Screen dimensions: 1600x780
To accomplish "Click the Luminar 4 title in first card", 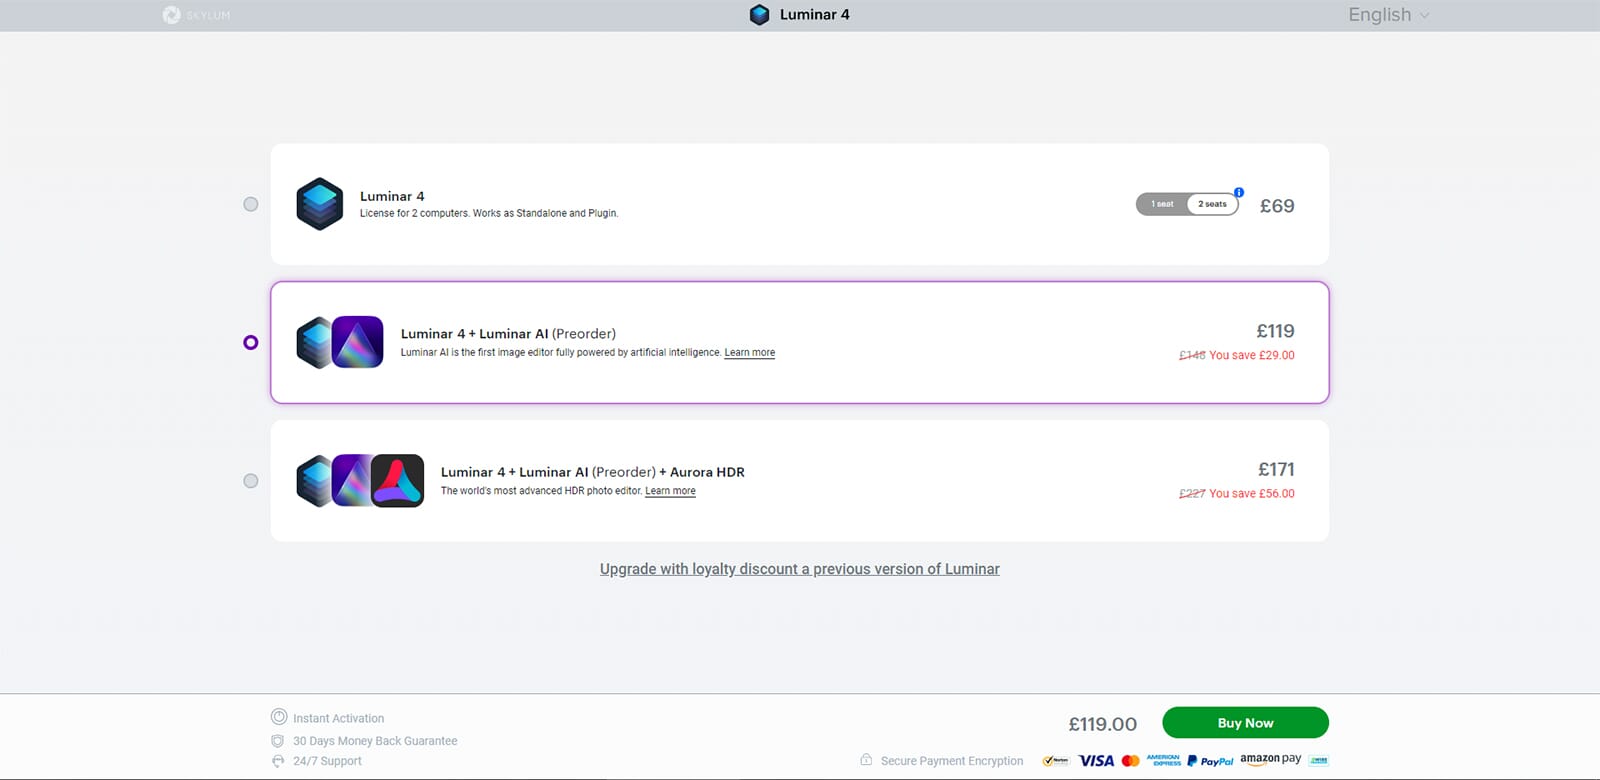I will pos(392,197).
